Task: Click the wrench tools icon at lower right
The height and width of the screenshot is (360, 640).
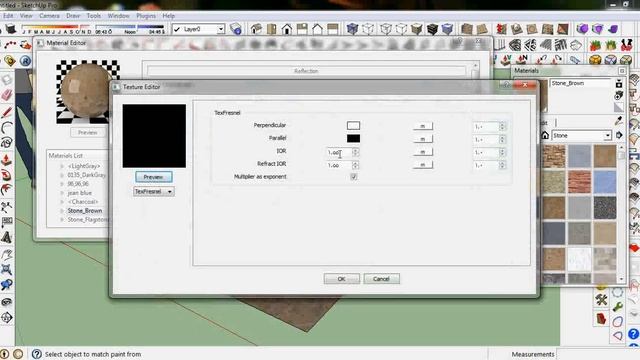Action: (x=601, y=300)
